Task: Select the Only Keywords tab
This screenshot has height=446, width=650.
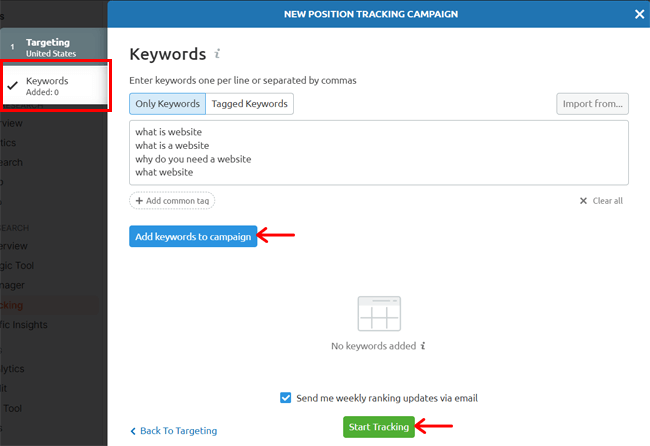Action: coord(167,104)
